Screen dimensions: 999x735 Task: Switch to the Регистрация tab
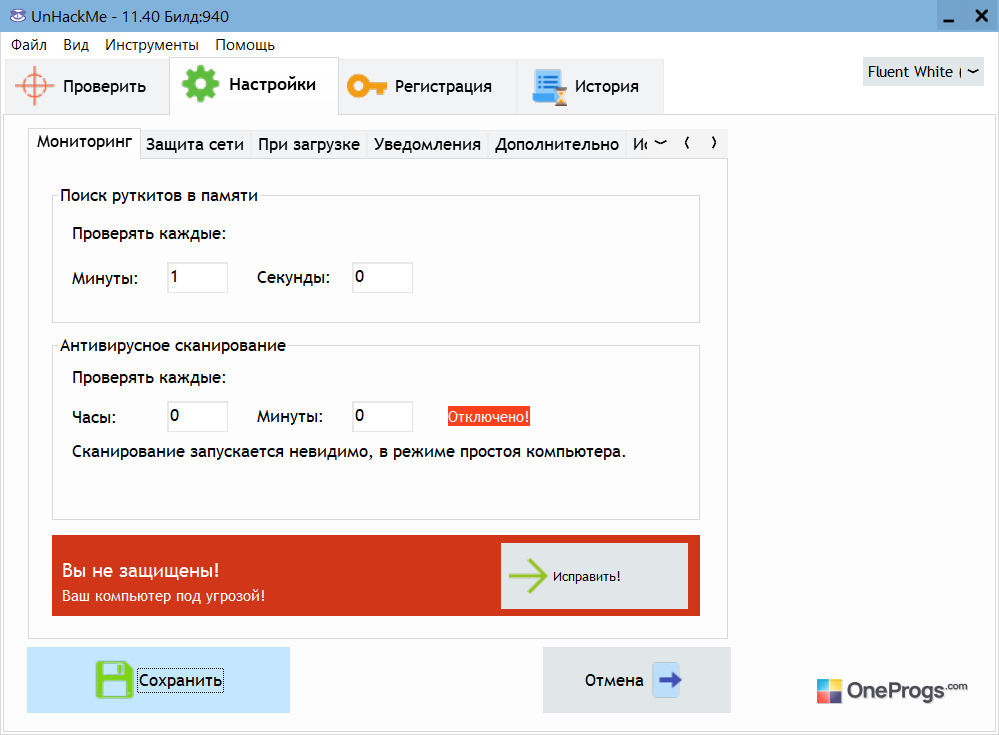tap(428, 87)
